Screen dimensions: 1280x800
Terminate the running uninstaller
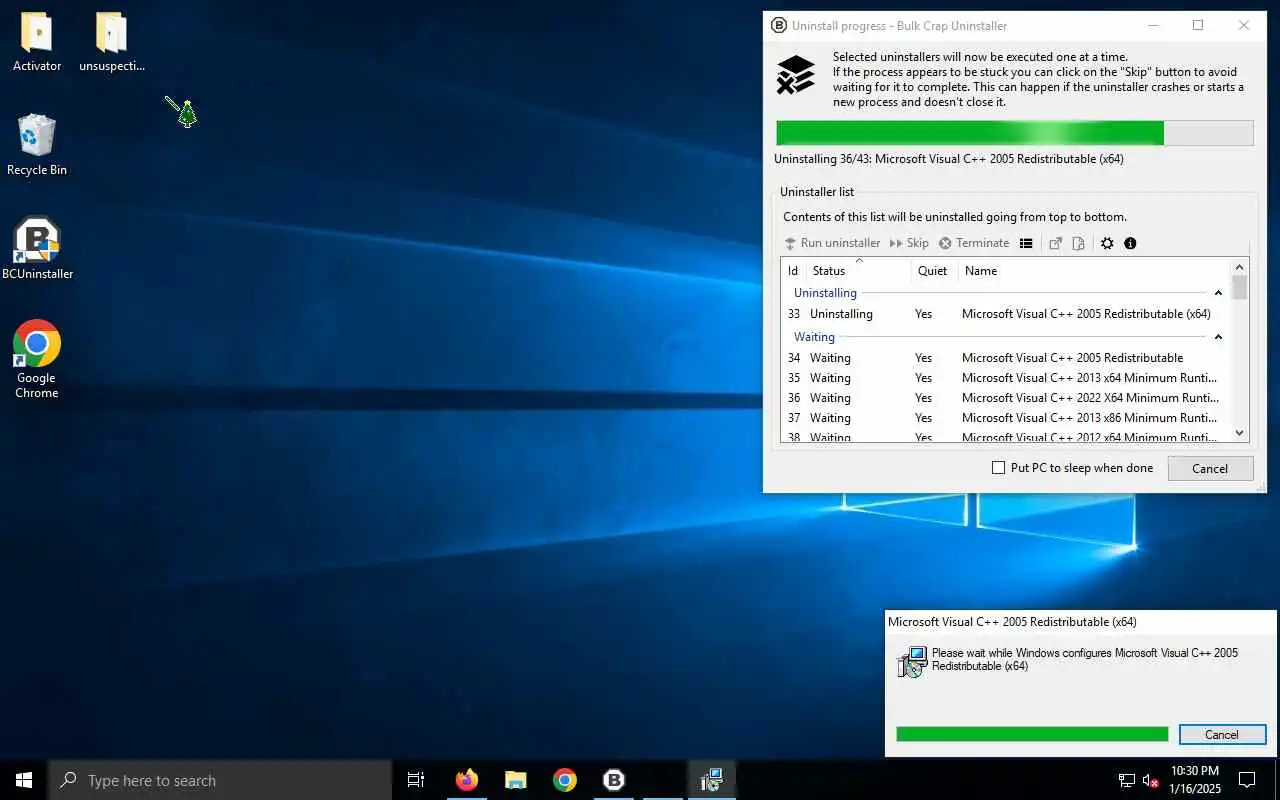[x=974, y=243]
